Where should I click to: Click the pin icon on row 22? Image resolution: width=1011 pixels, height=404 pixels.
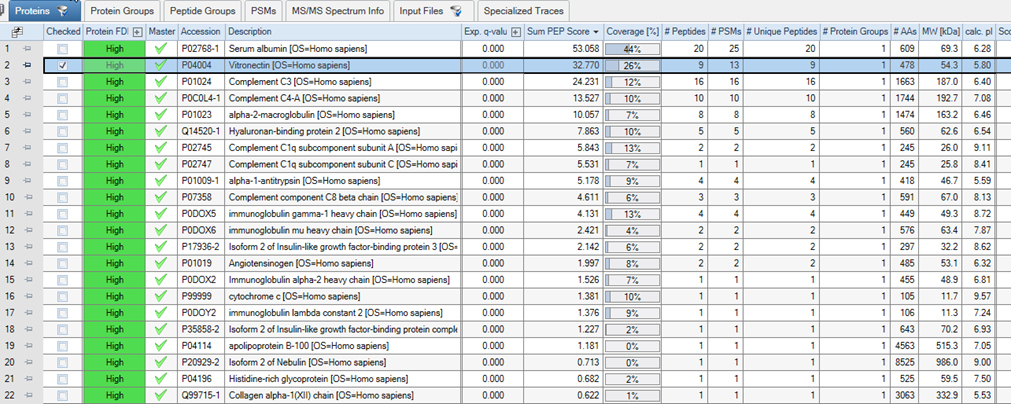pyautogui.click(x=27, y=396)
